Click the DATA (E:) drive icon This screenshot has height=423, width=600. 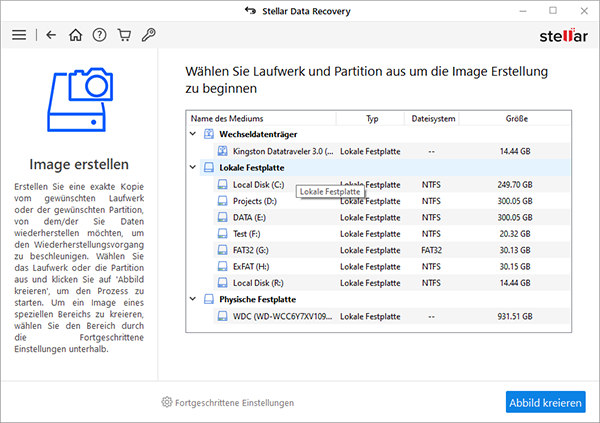(223, 217)
